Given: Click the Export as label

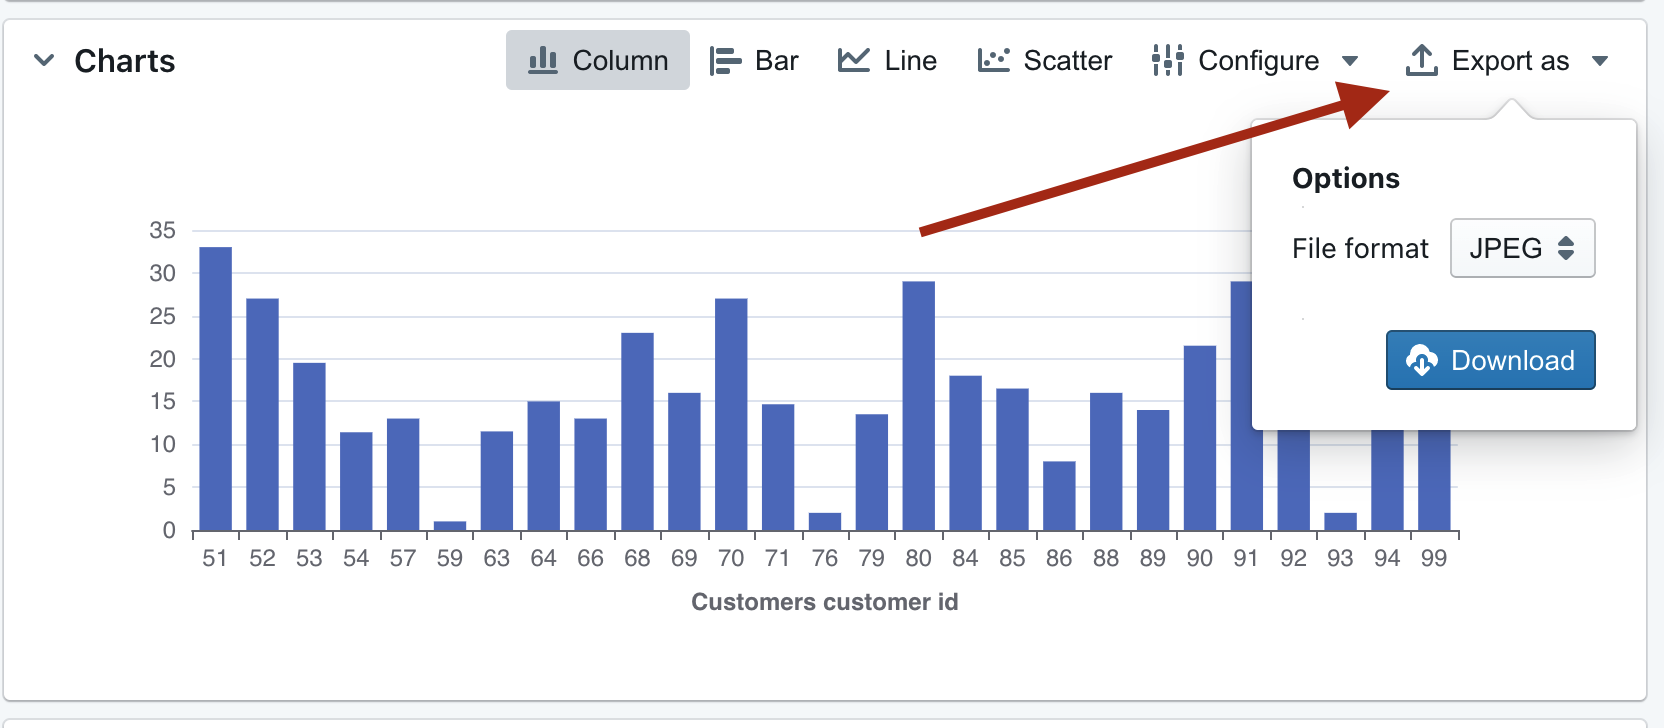Looking at the screenshot, I should click(x=1510, y=61).
